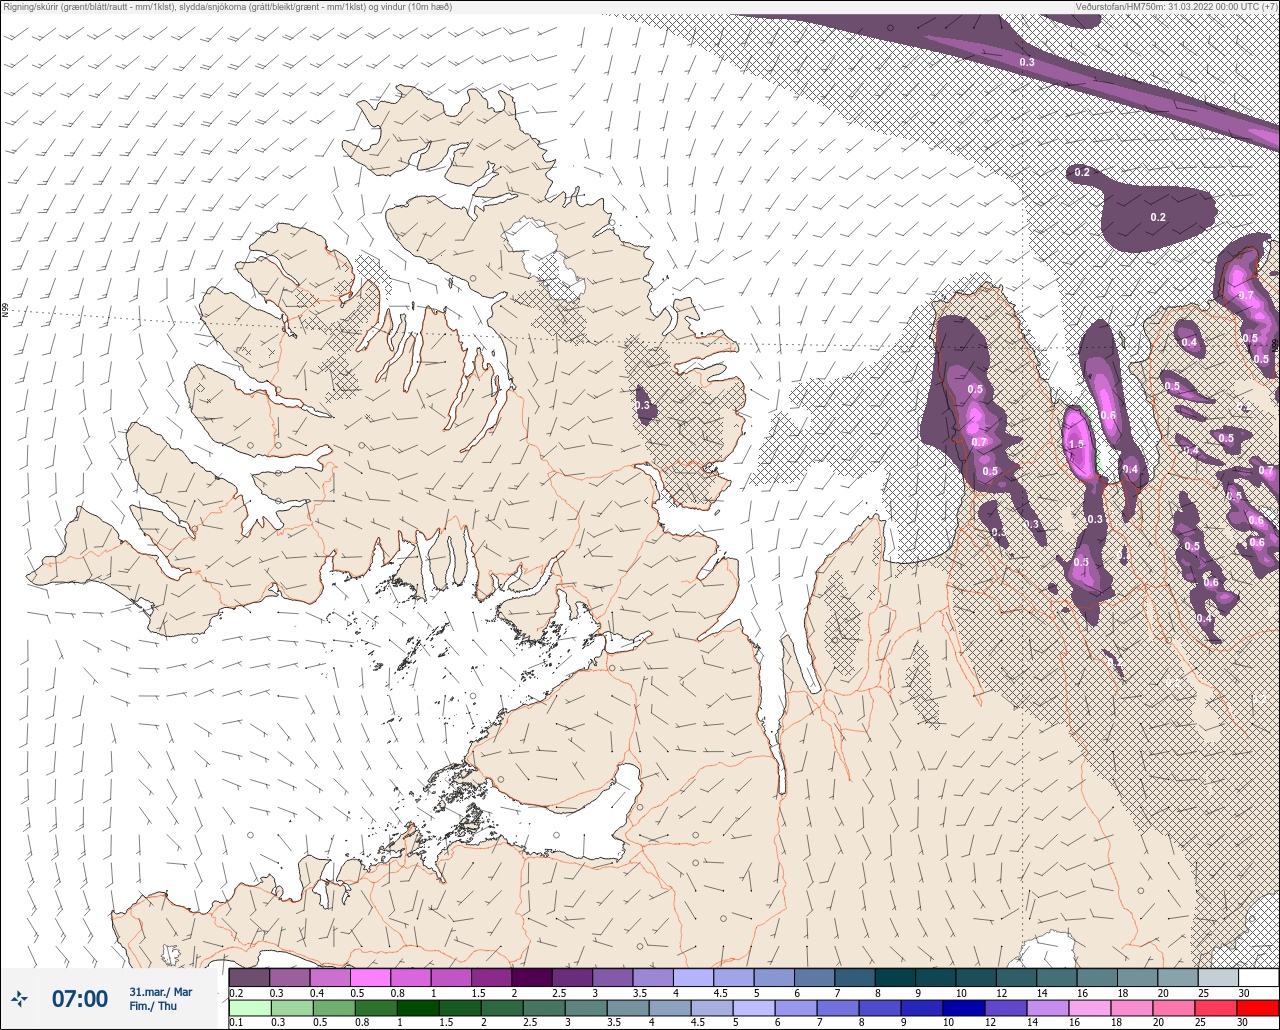Select lower legend swatch labeled 7
Viewport: 1280px width, 1030px height.
pos(838,1007)
